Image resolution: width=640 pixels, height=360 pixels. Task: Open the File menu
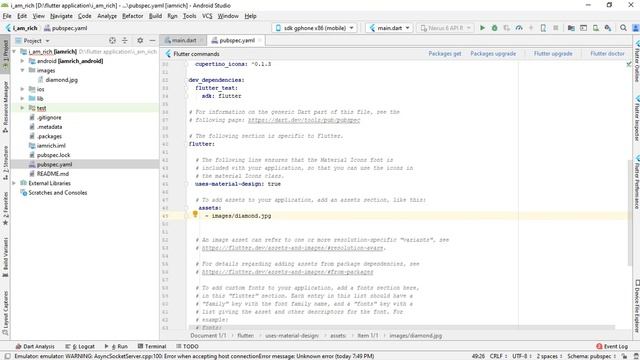[x=7, y=16]
